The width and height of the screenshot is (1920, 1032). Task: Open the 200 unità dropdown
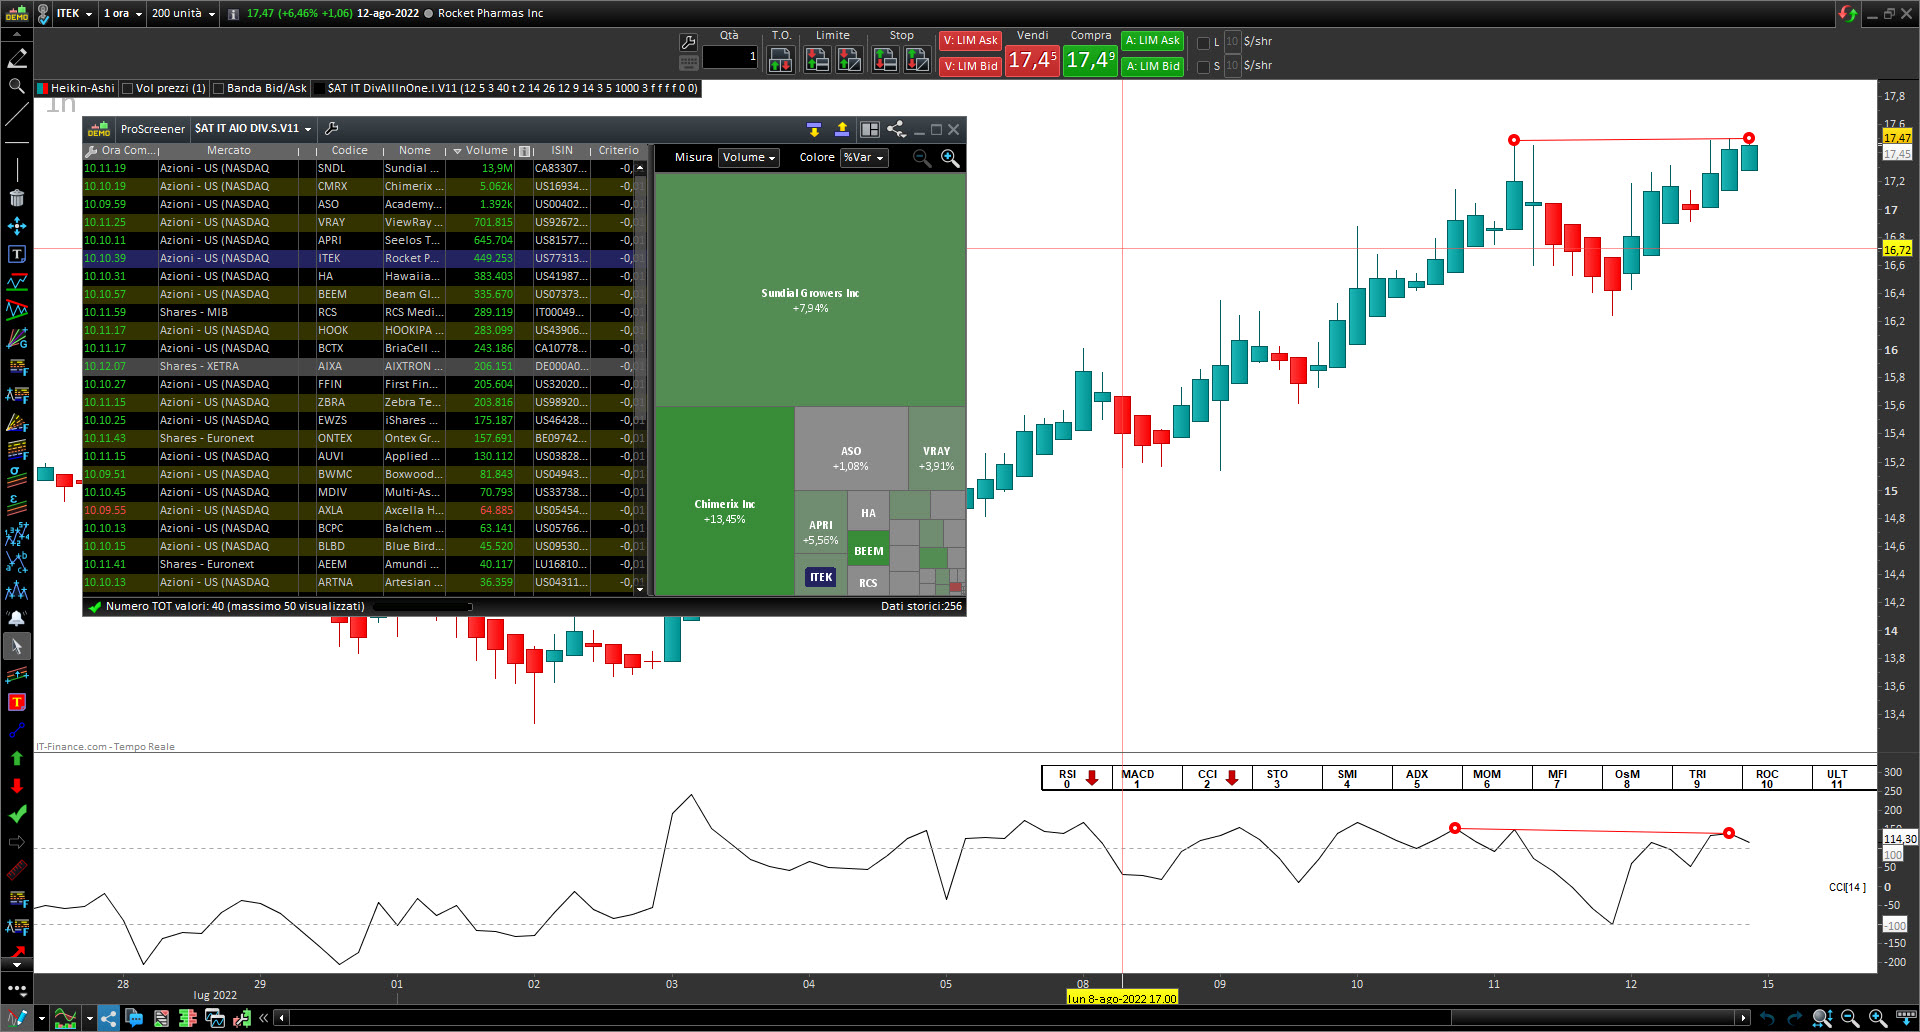point(184,14)
